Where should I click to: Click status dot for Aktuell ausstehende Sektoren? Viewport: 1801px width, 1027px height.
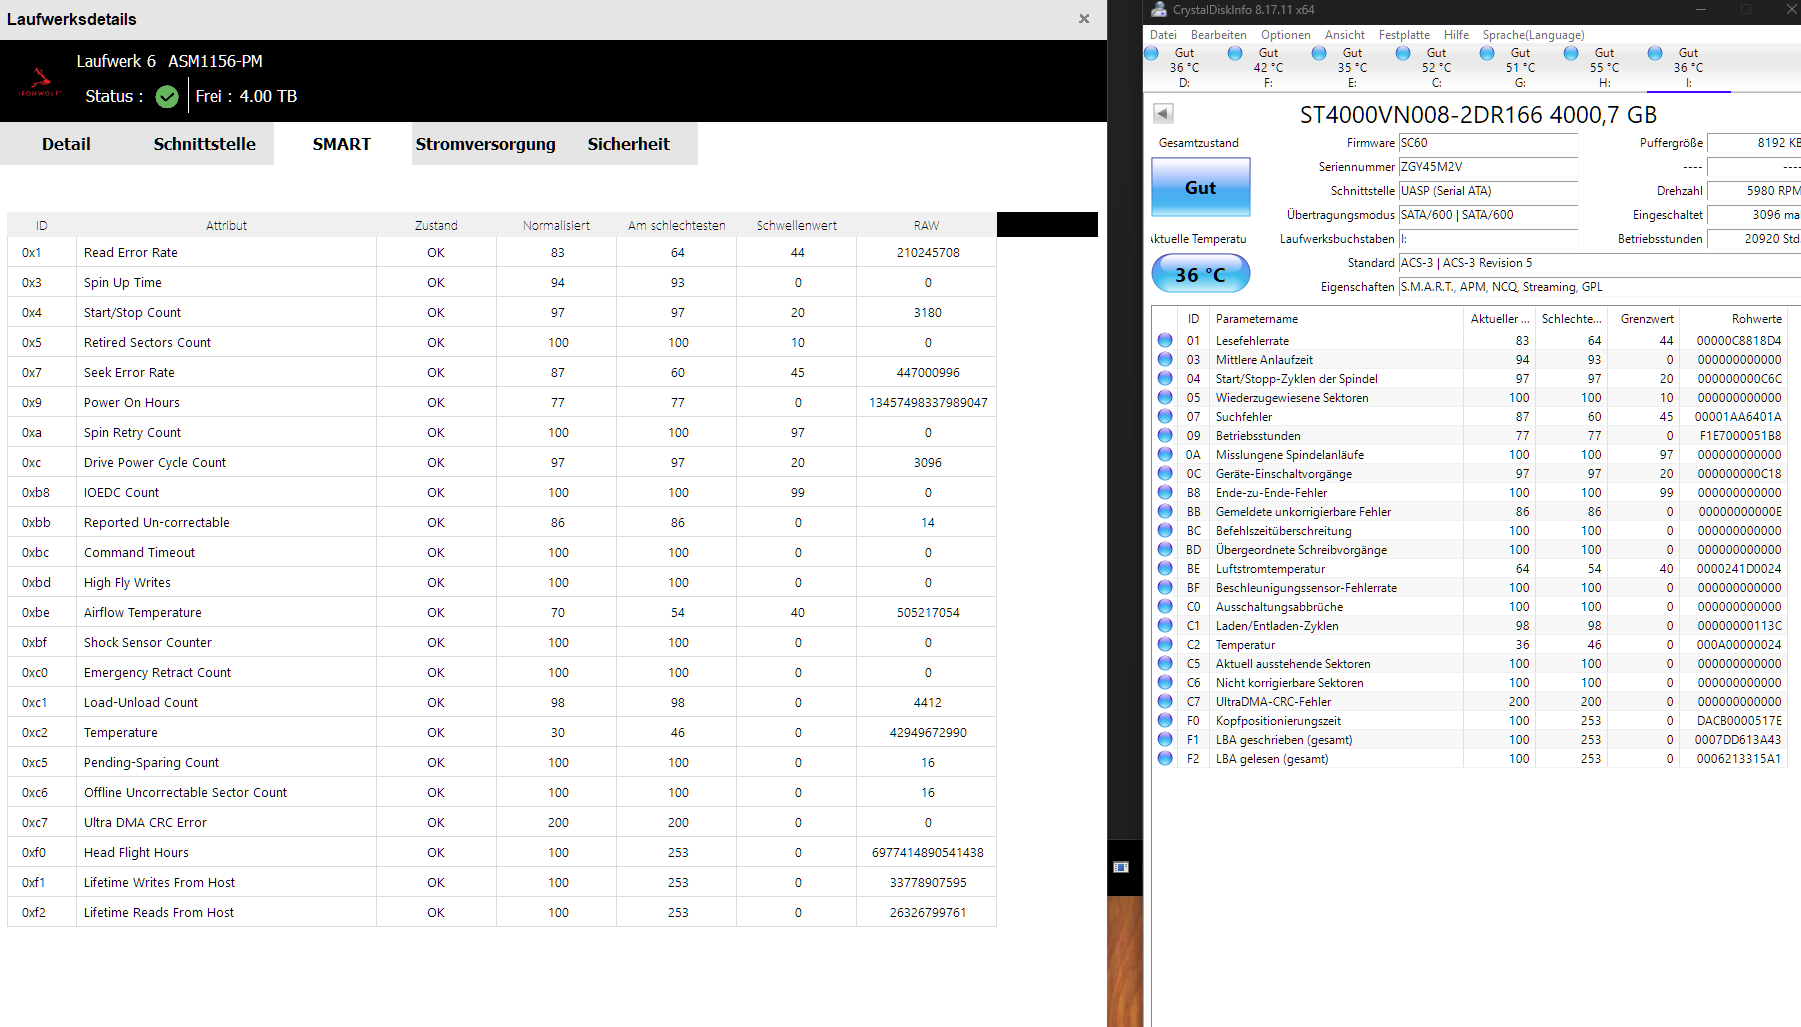(1165, 664)
